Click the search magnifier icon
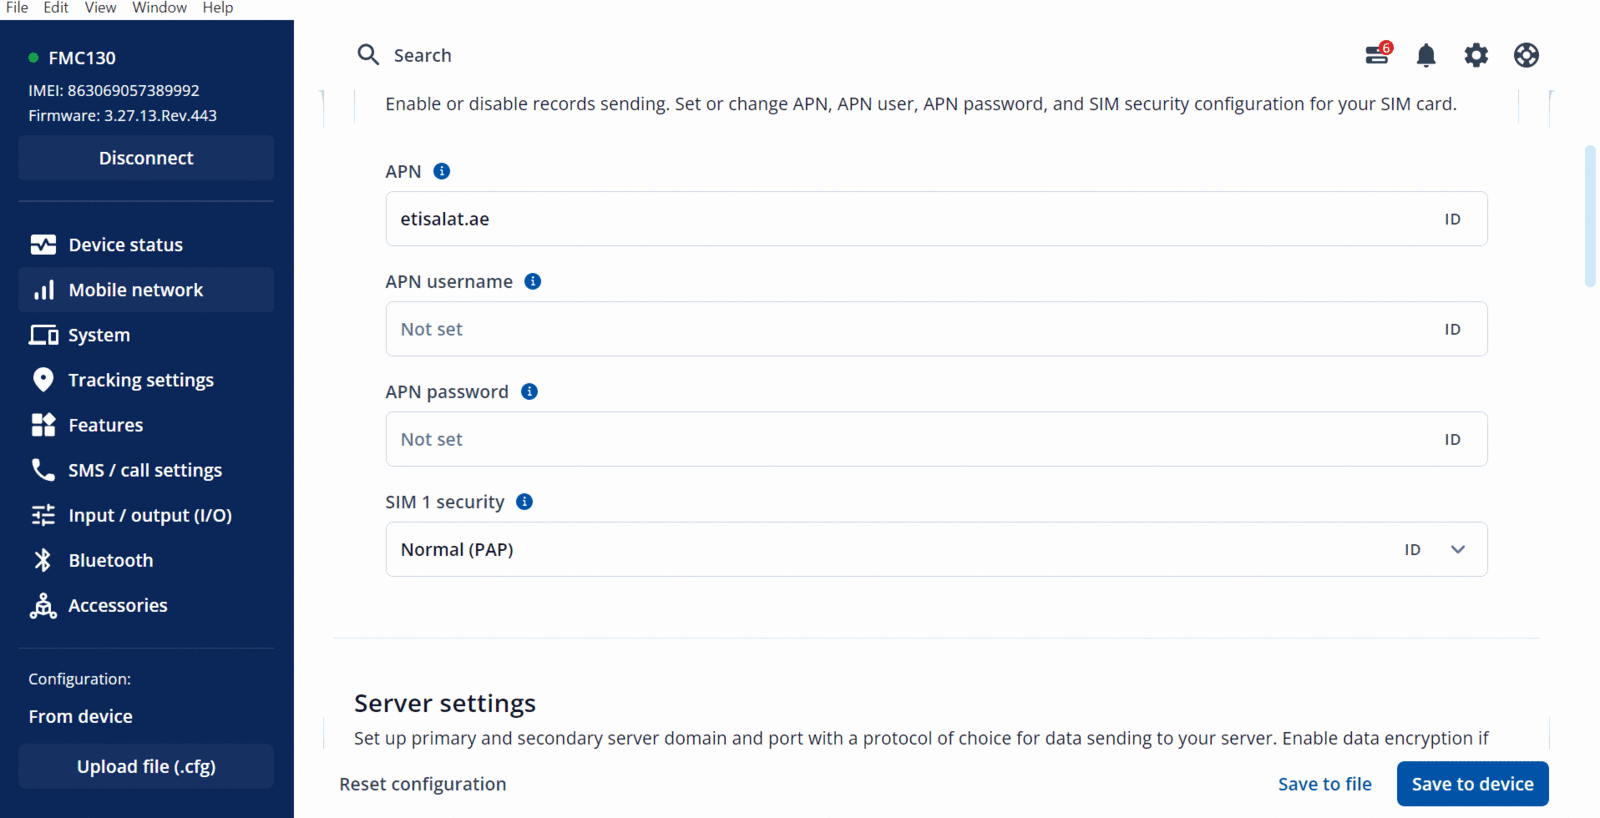This screenshot has width=1600, height=818. 368,55
